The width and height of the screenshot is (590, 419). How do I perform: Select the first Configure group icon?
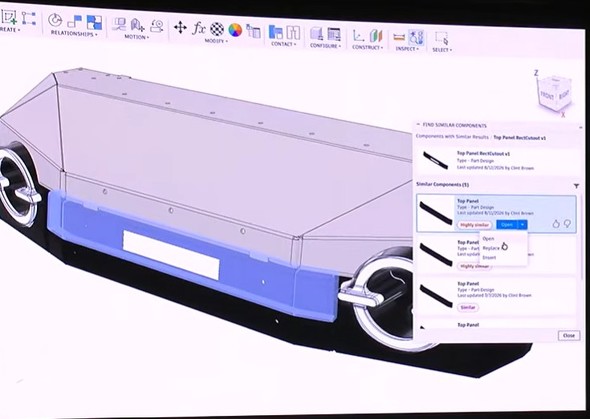pos(316,34)
